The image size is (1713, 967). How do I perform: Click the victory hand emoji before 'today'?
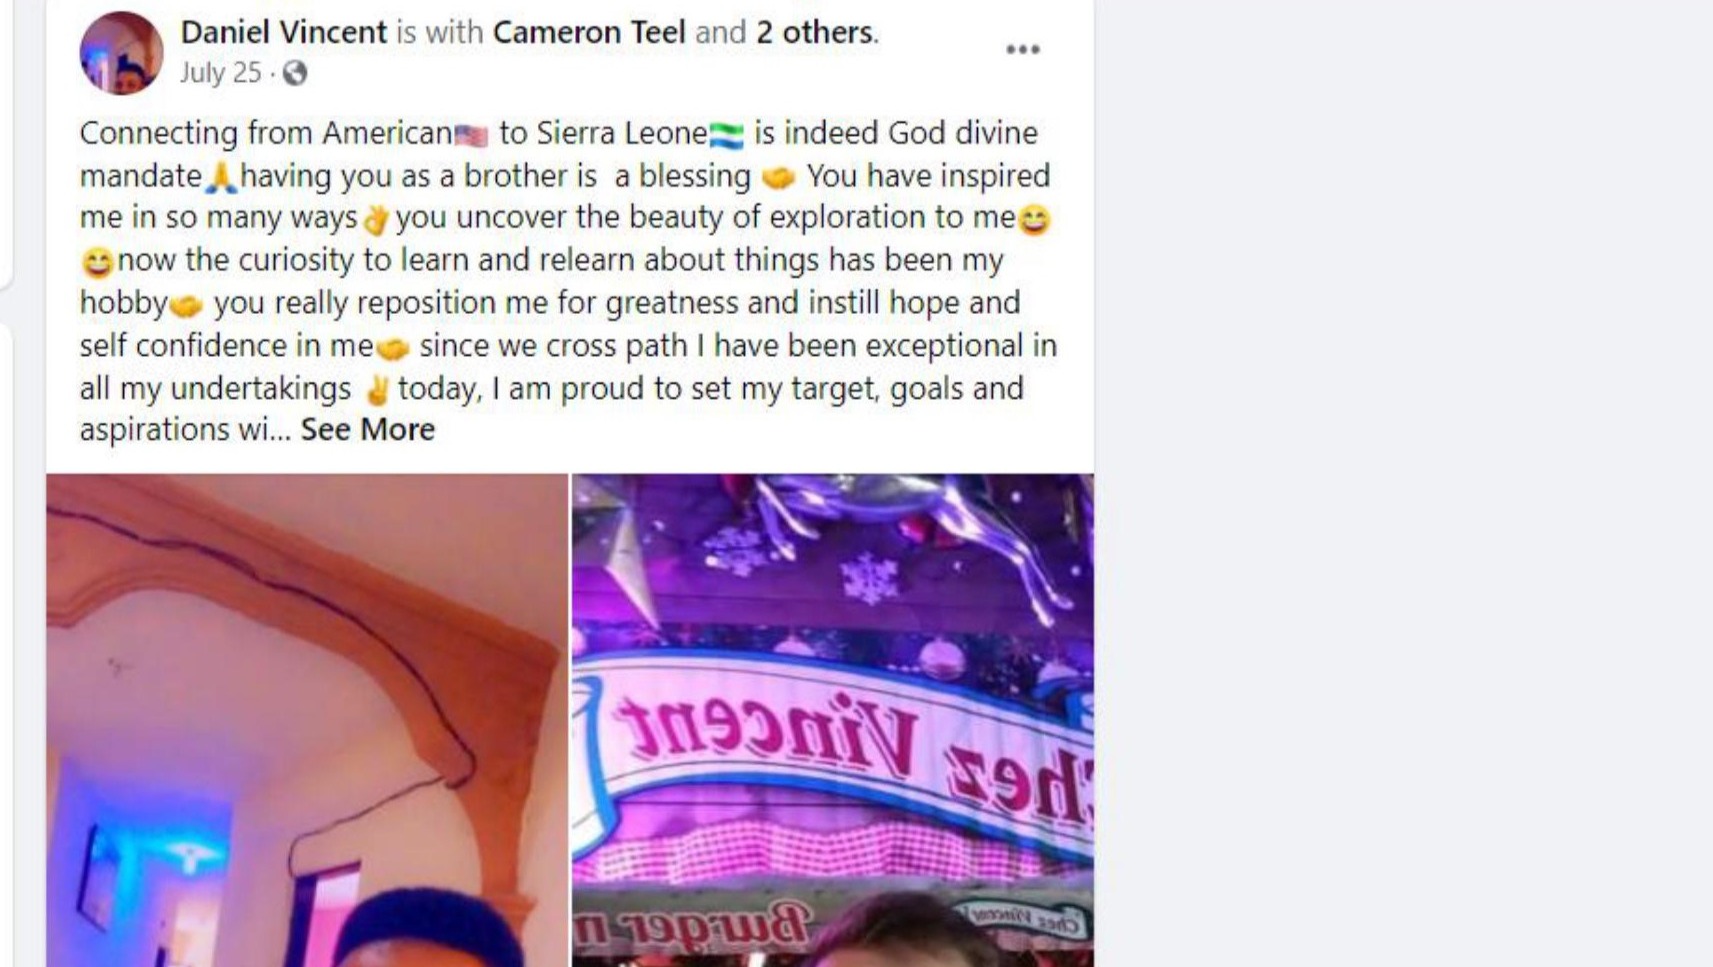tap(377, 389)
